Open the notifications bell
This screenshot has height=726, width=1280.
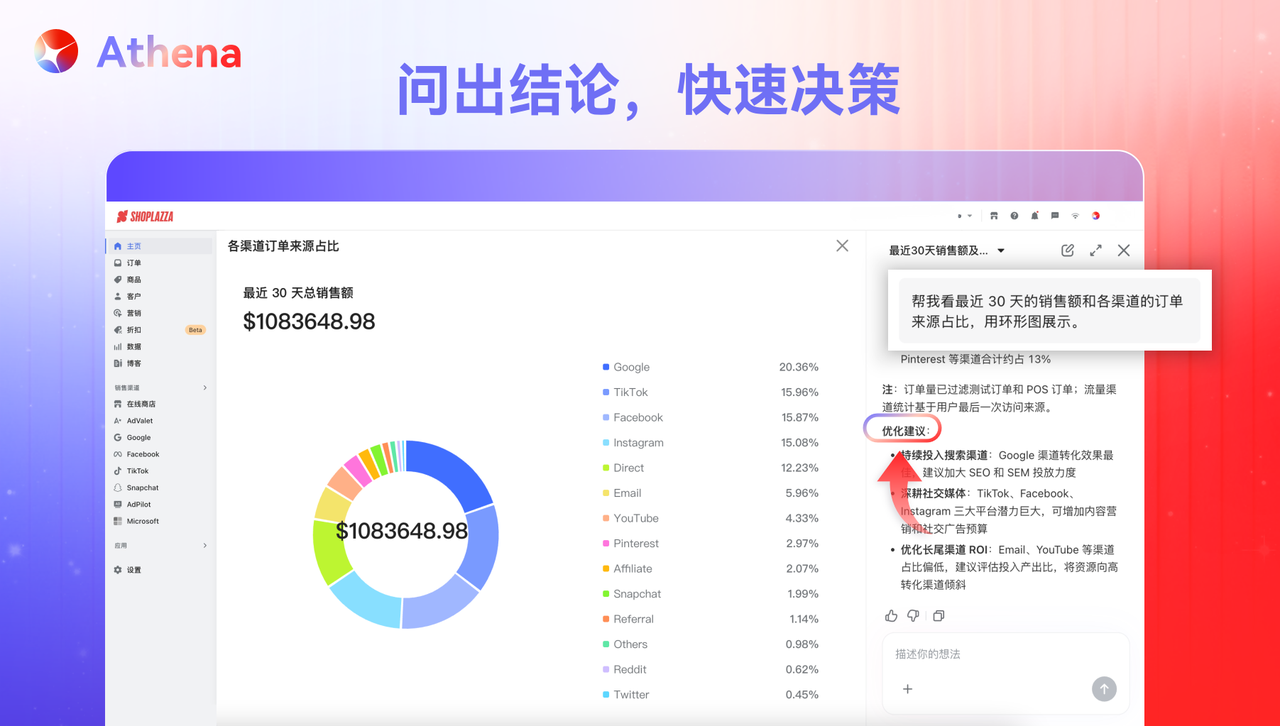pos(1035,216)
